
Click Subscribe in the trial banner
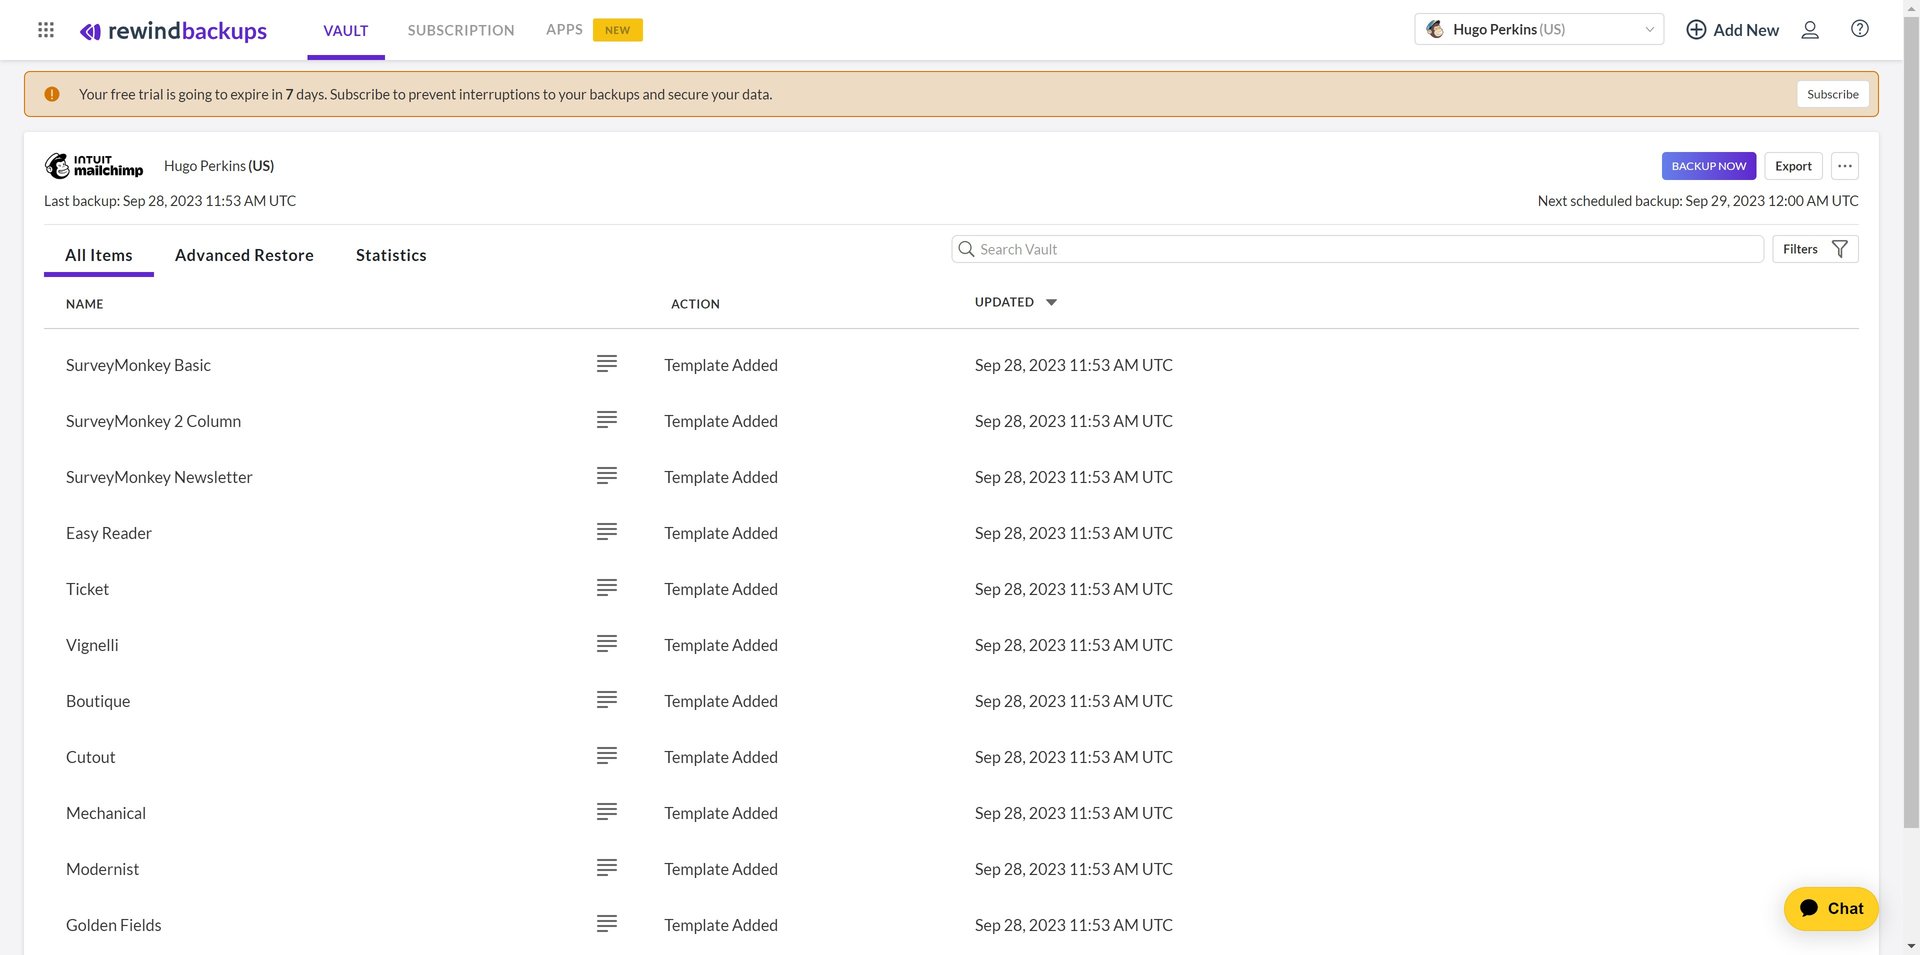(x=1832, y=94)
